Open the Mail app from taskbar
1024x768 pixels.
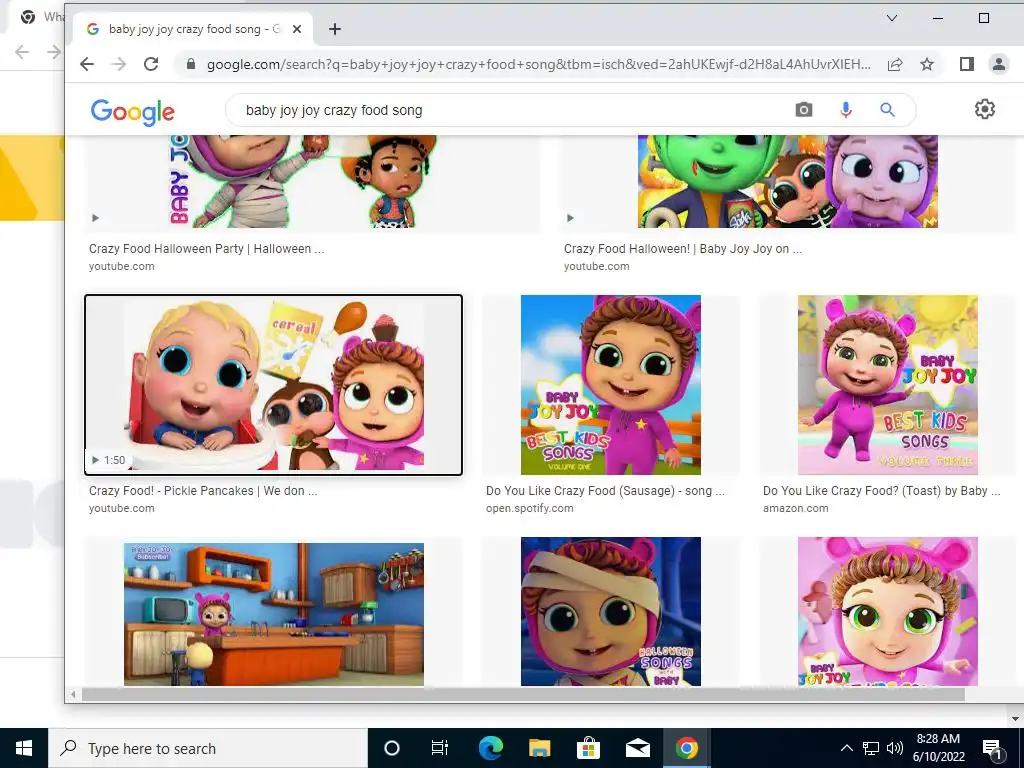coord(637,748)
